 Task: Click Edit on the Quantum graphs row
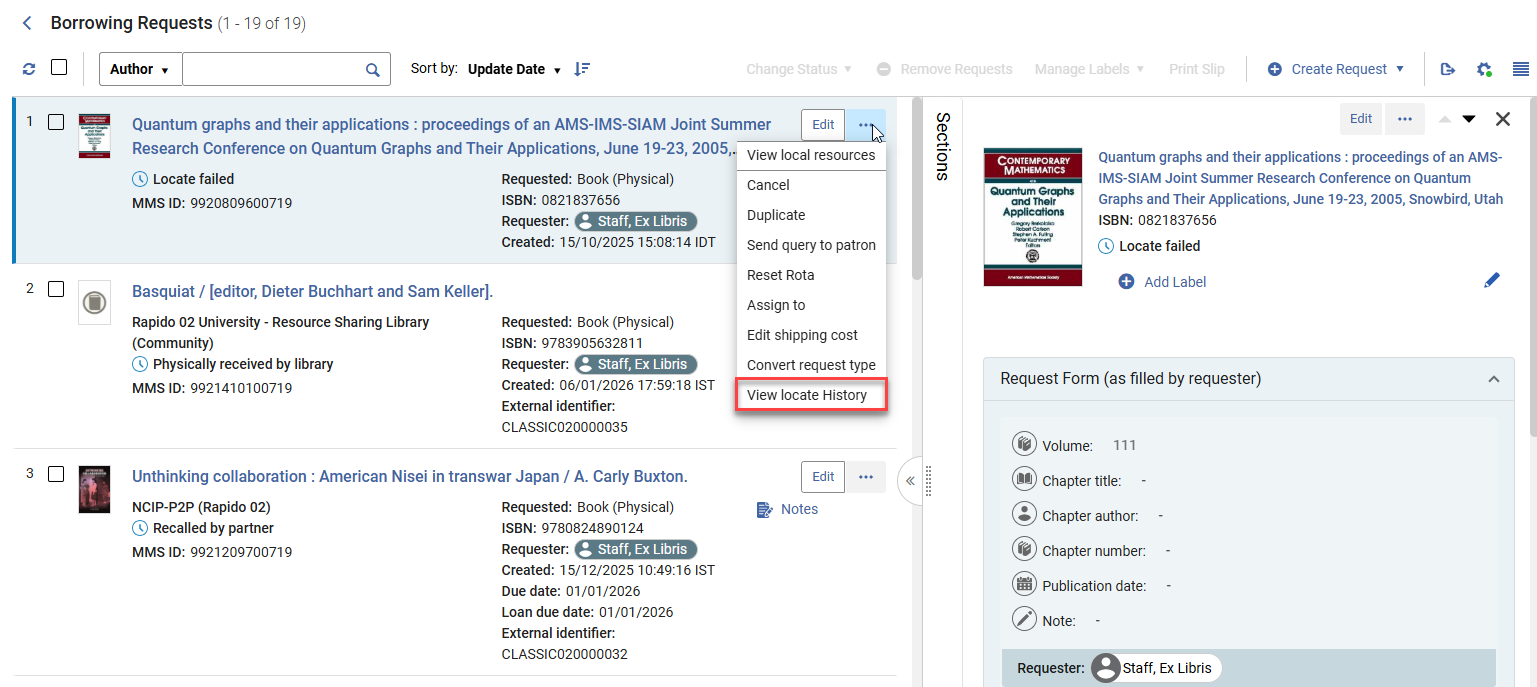pyautogui.click(x=823, y=125)
